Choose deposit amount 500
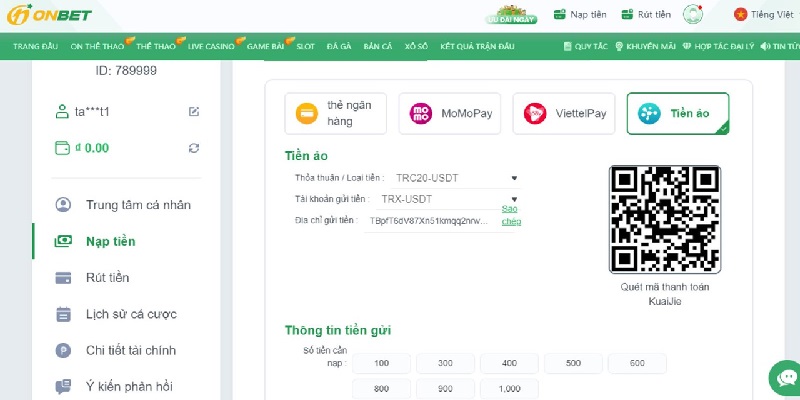Screen dimensions: 800x400 573,363
